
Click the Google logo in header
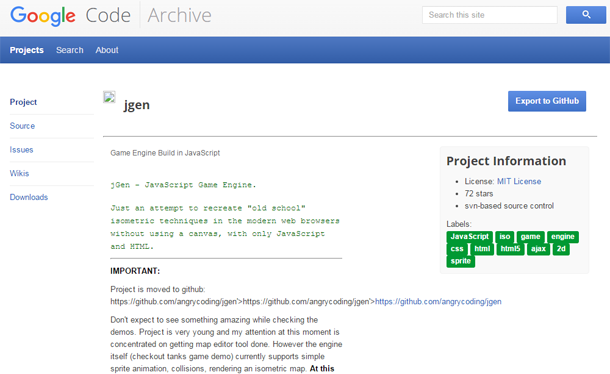coord(43,16)
